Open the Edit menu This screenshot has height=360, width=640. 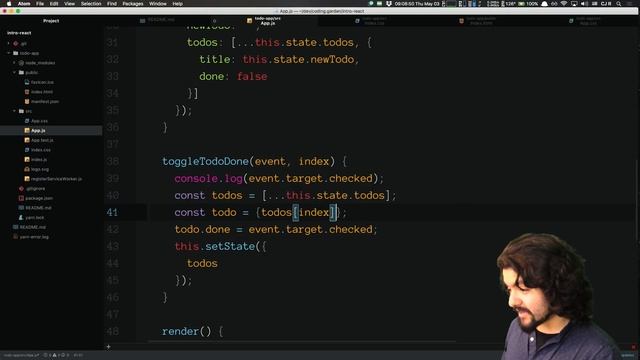(x=54, y=4)
